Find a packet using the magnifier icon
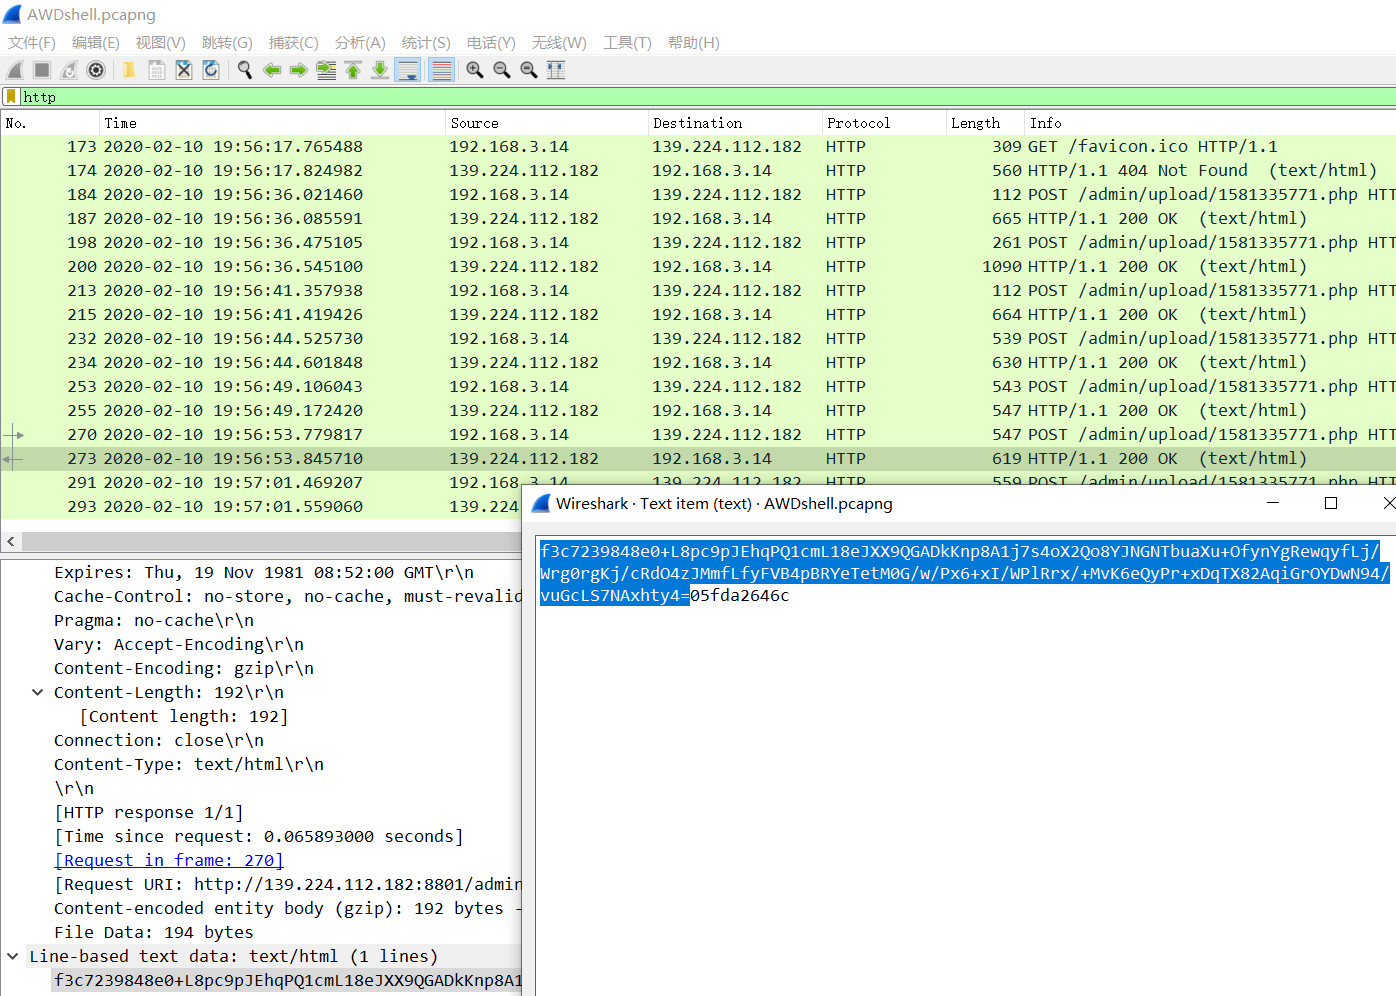 245,69
